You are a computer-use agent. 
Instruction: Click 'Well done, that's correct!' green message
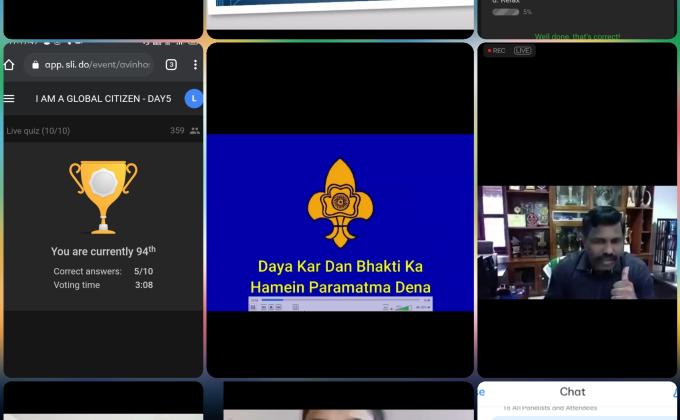tap(577, 36)
